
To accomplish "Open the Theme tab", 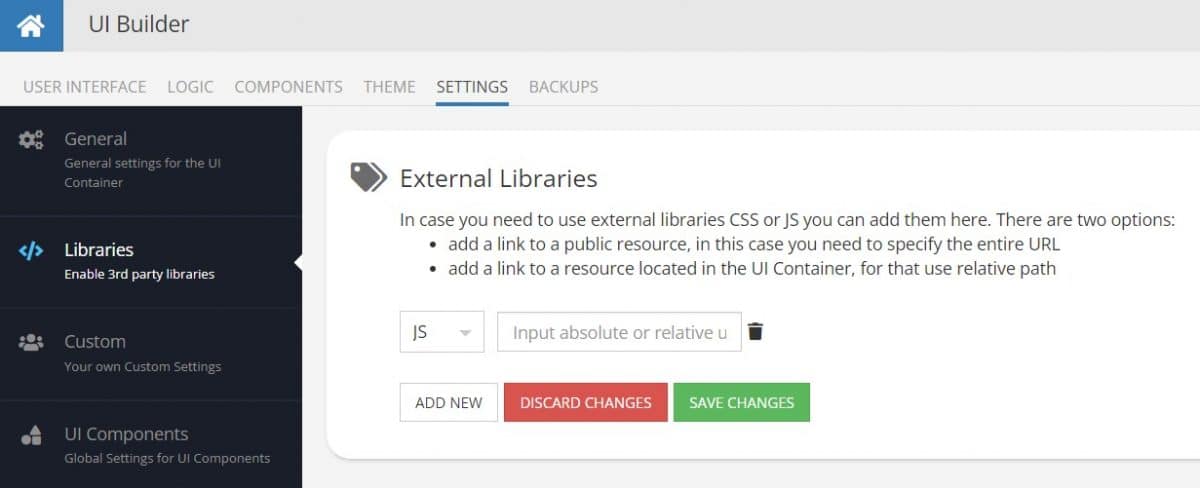I will point(389,86).
